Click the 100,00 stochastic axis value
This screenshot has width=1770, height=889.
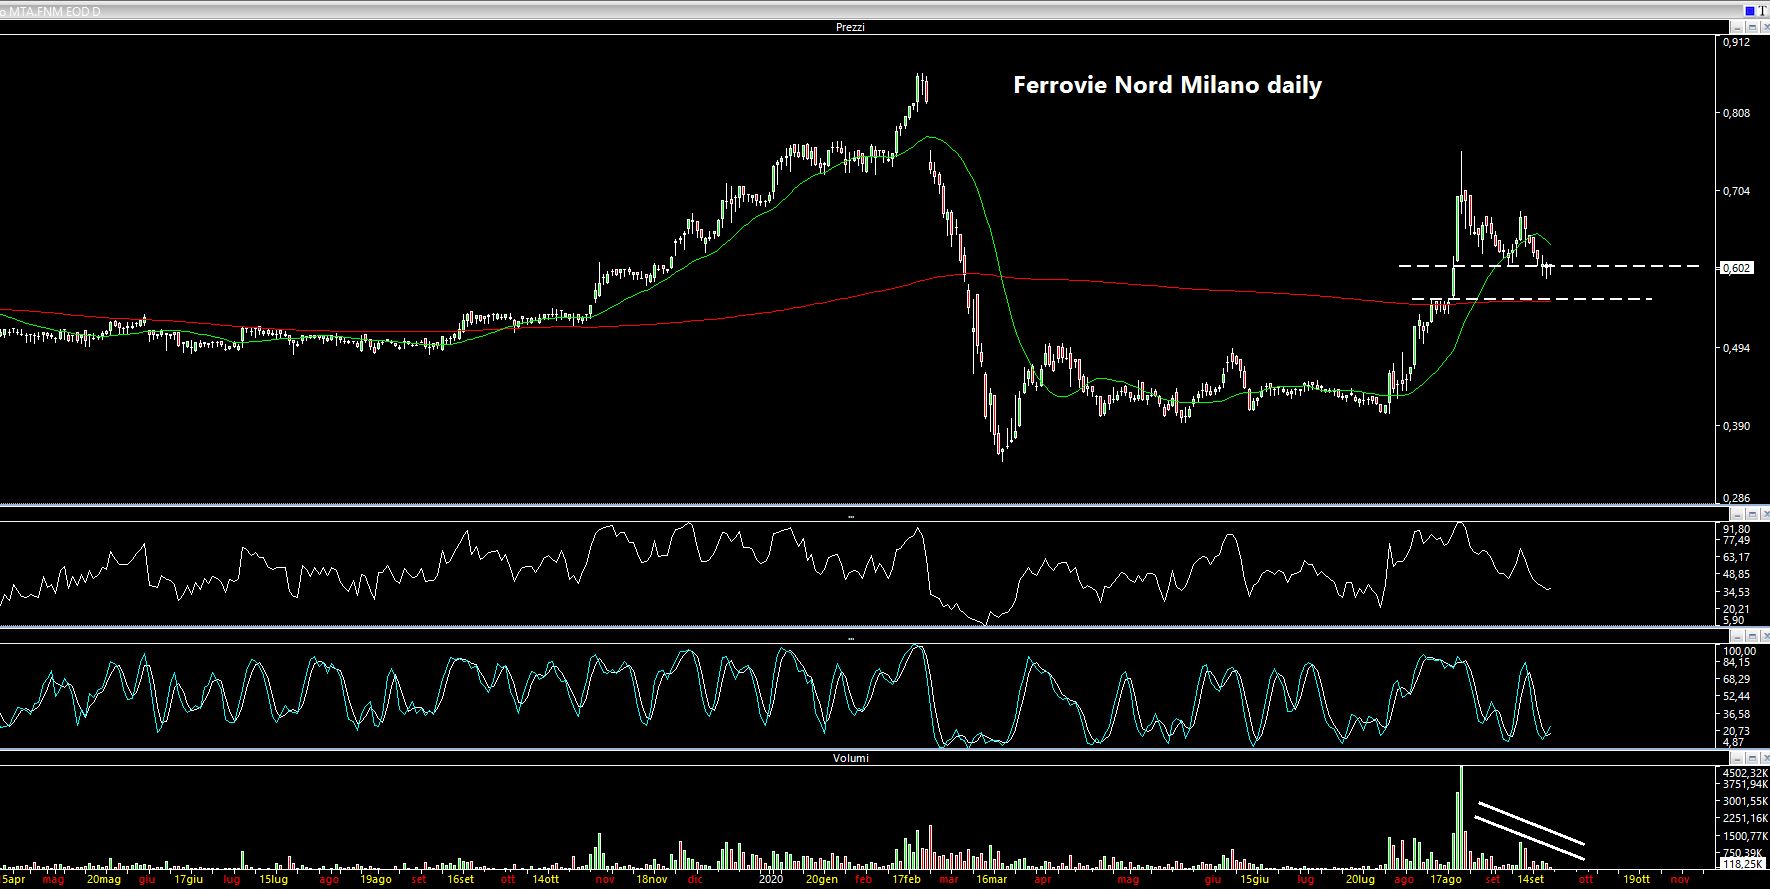click(1739, 651)
